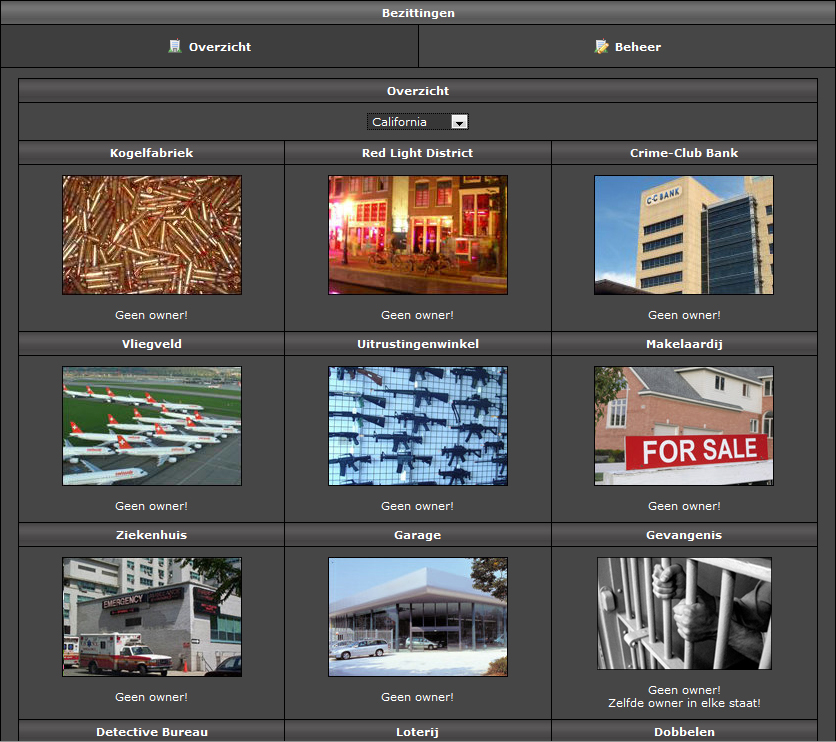Open the California state dropdown
The image size is (836, 742).
click(409, 122)
